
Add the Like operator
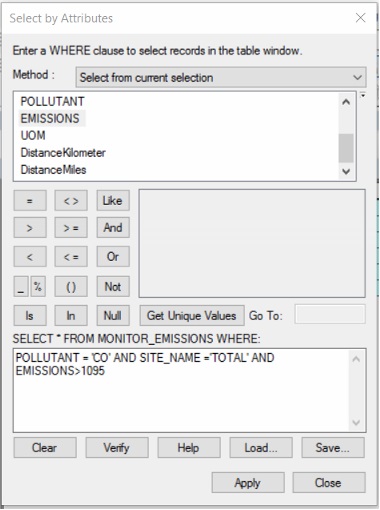[x=113, y=201]
